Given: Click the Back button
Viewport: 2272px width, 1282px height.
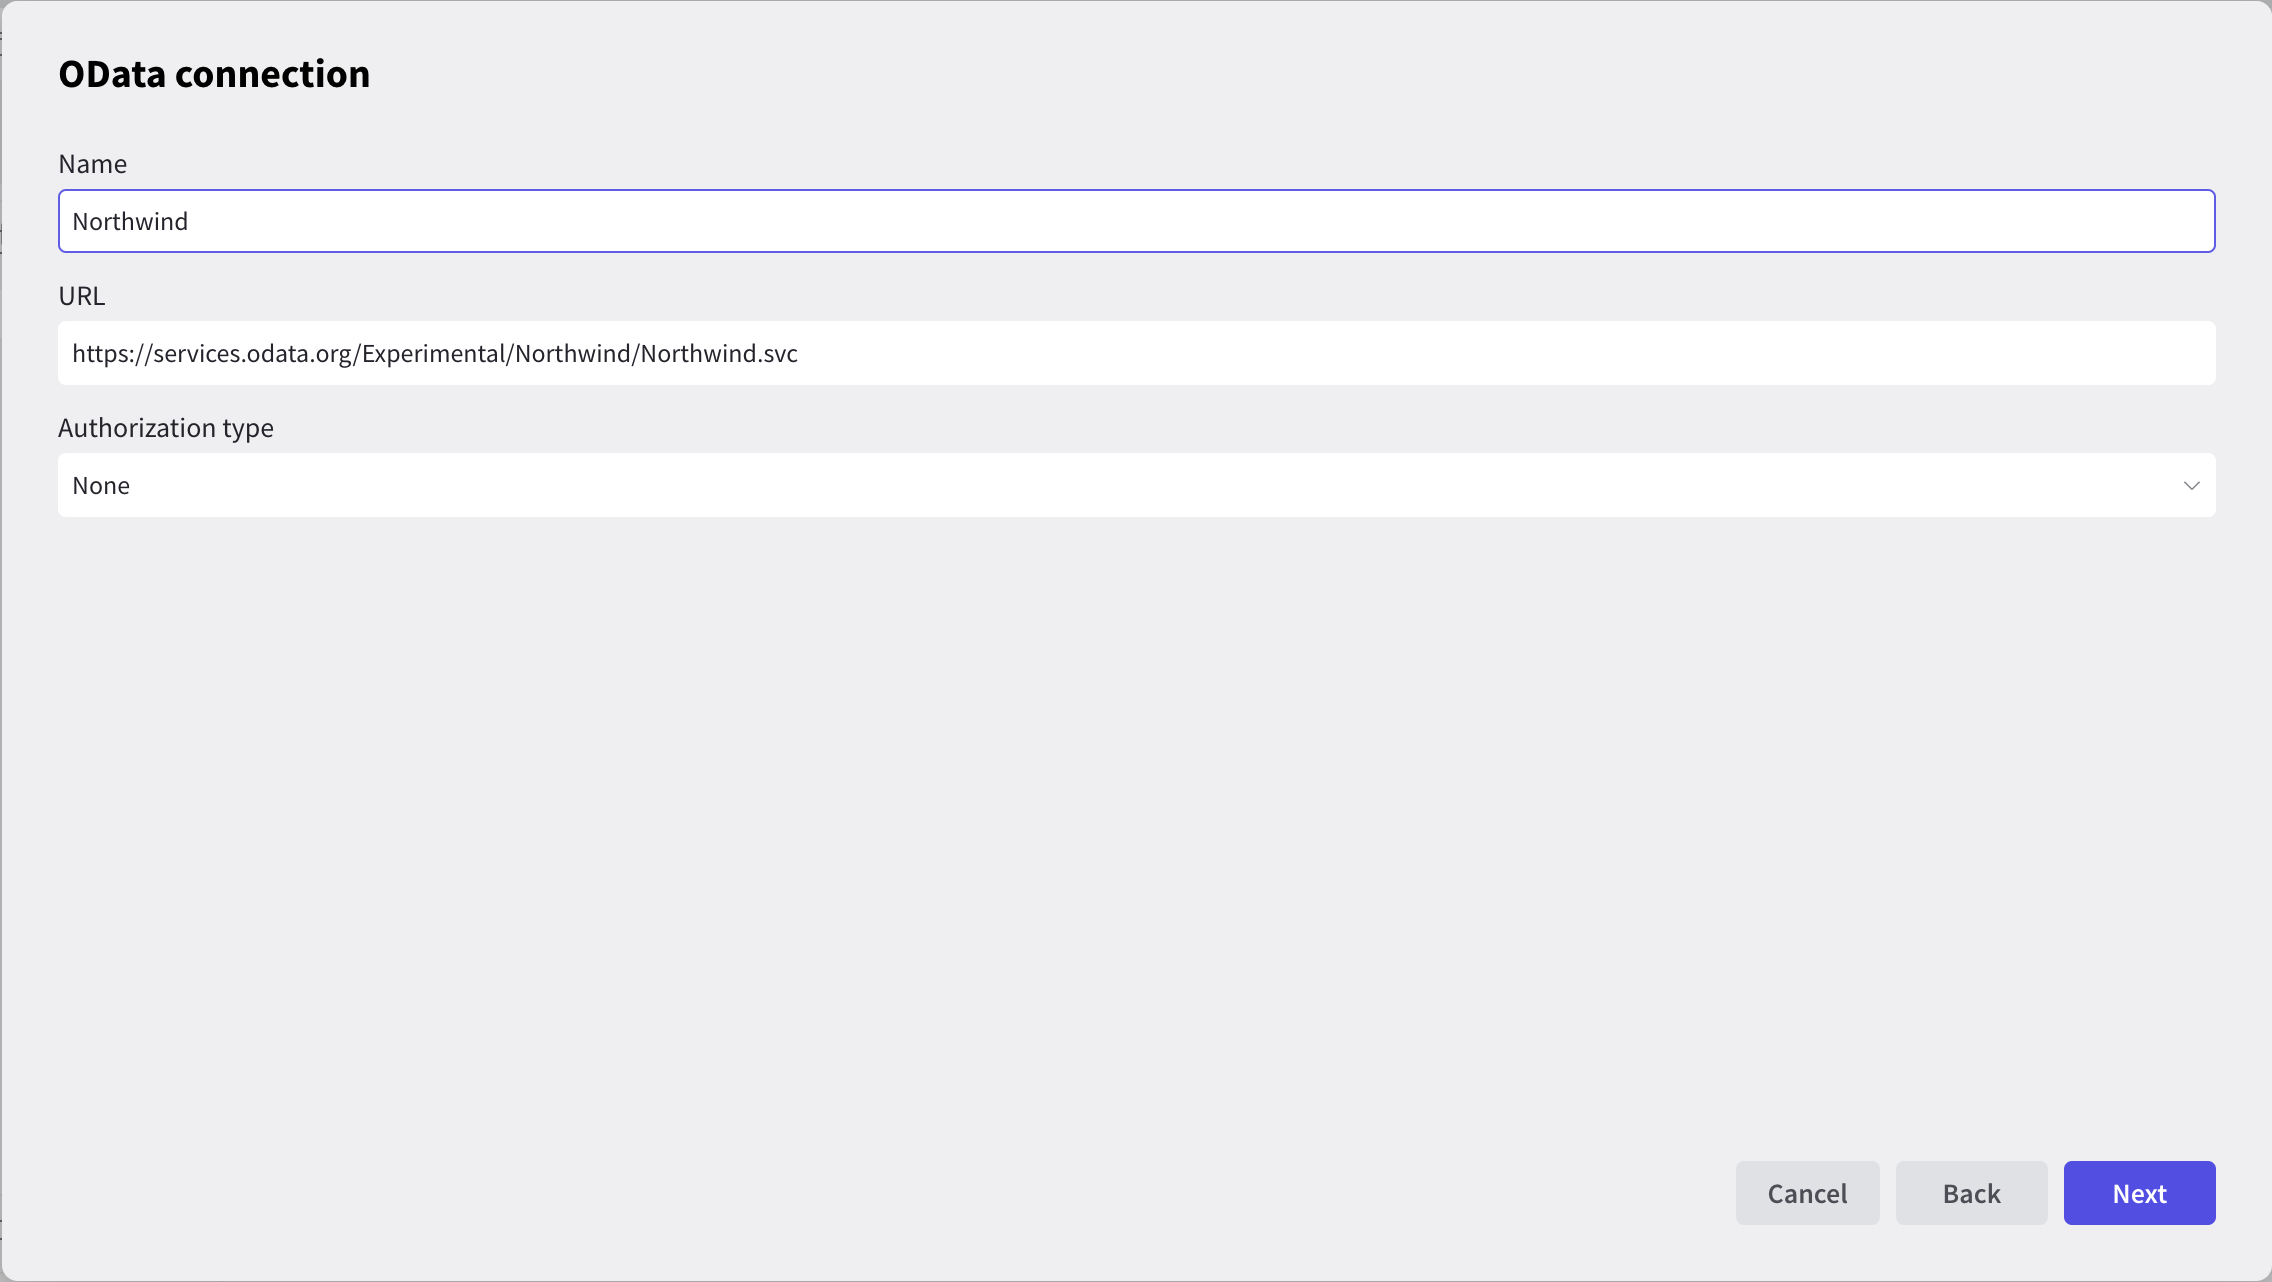Looking at the screenshot, I should pos(1971,1193).
